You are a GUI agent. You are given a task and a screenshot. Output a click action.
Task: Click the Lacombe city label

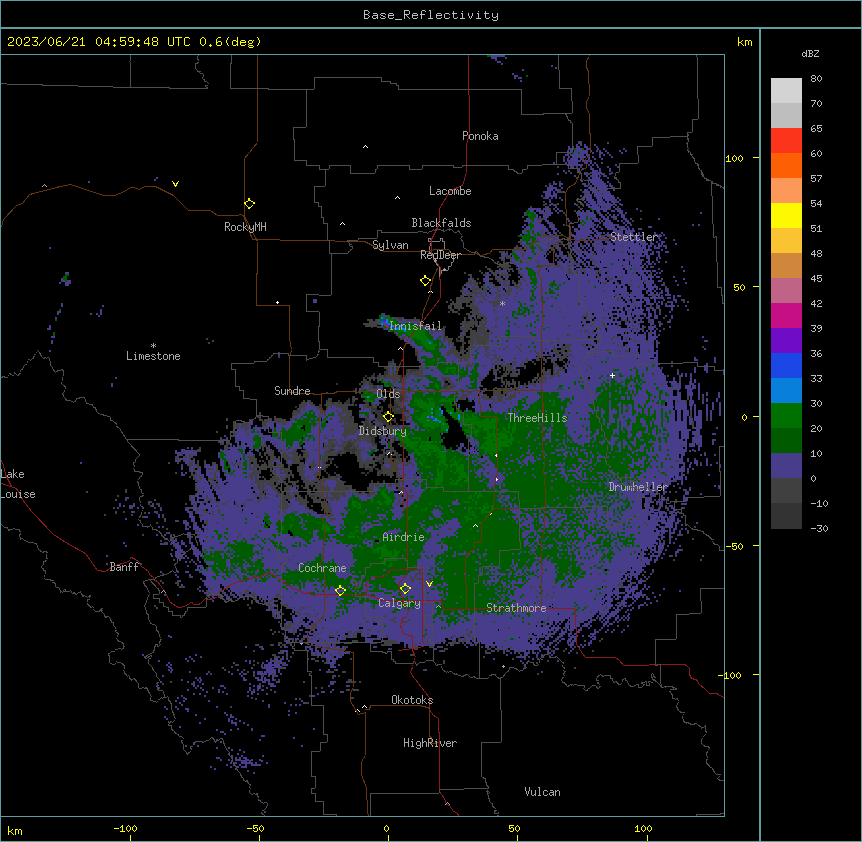point(450,191)
